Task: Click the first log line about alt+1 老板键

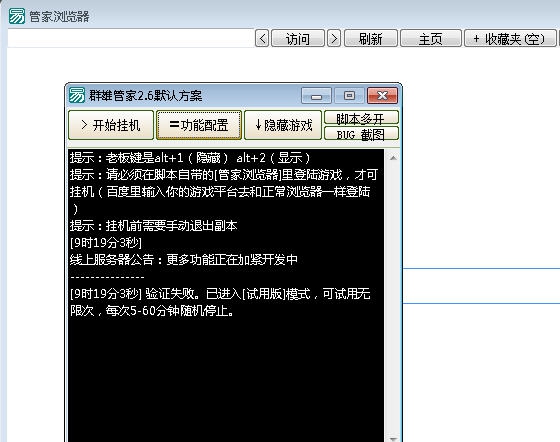Action: coord(190,157)
